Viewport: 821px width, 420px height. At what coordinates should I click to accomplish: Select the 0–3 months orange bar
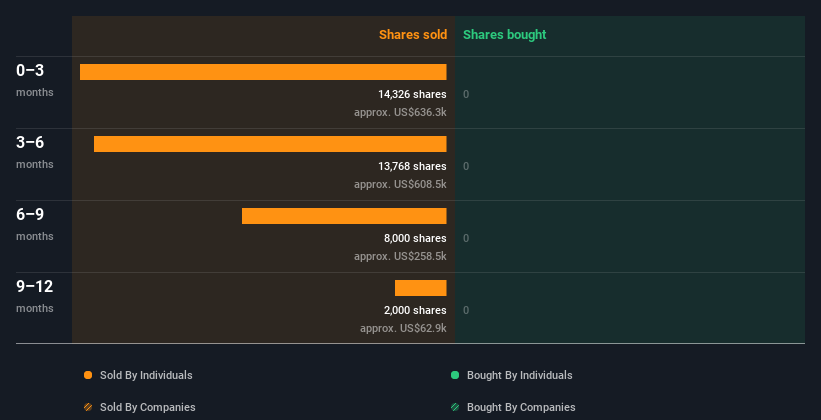(263, 72)
